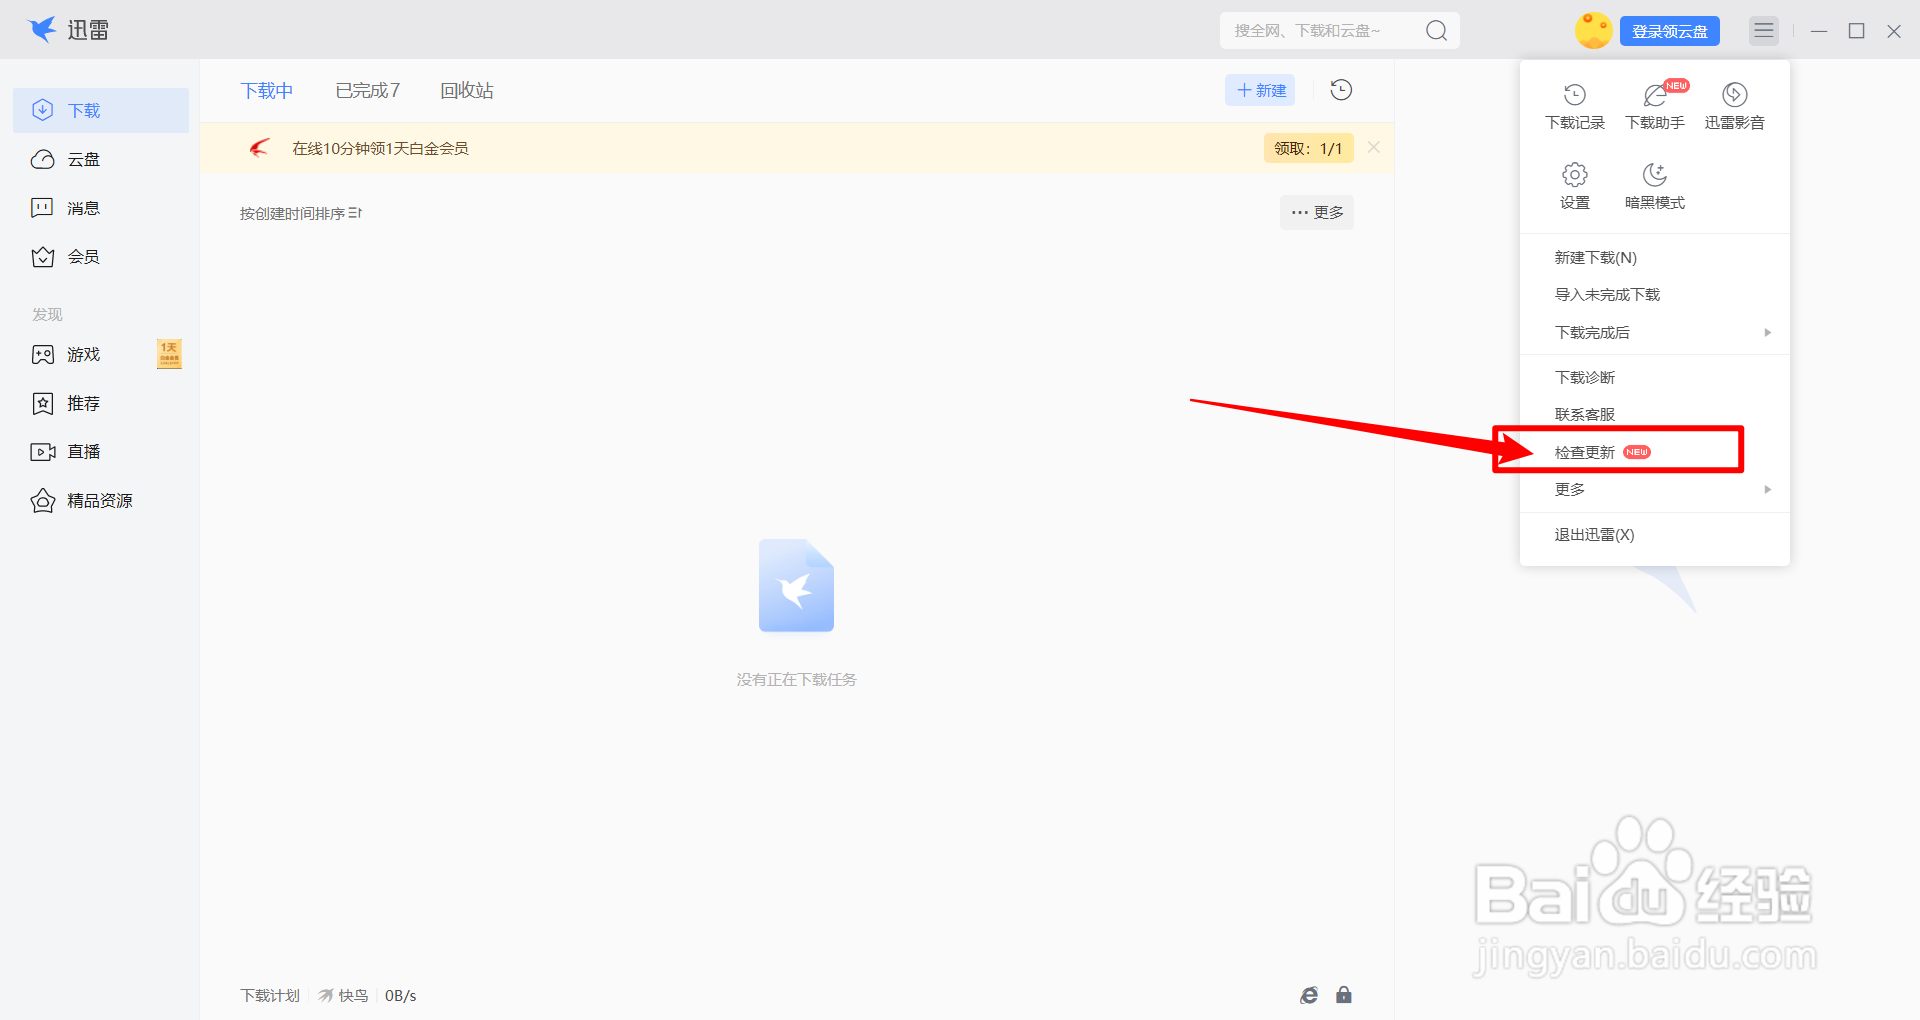Screen dimensions: 1920x1020
Task: Select 检查更新 menu item
Action: (x=1655, y=453)
